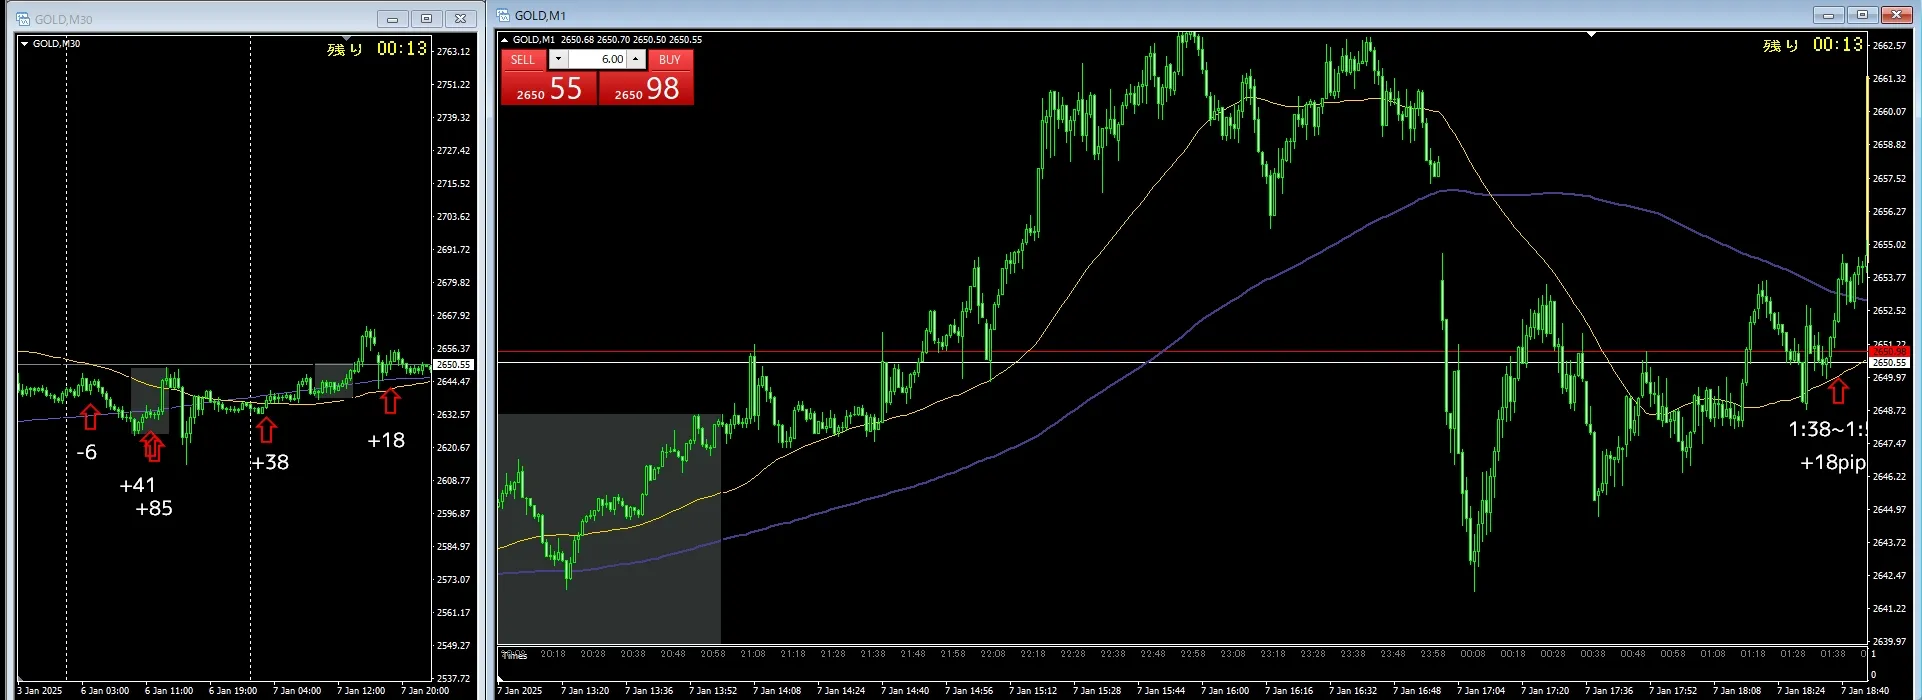Click the SELL one-click trading button
Viewport: 1922px width, 700px height.
point(523,60)
